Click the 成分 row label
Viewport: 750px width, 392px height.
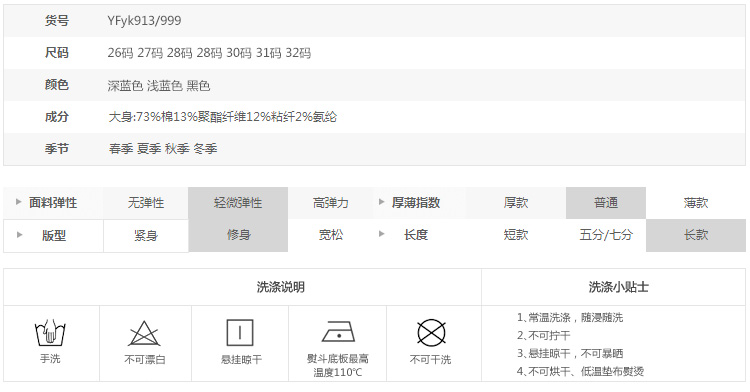tap(56, 117)
